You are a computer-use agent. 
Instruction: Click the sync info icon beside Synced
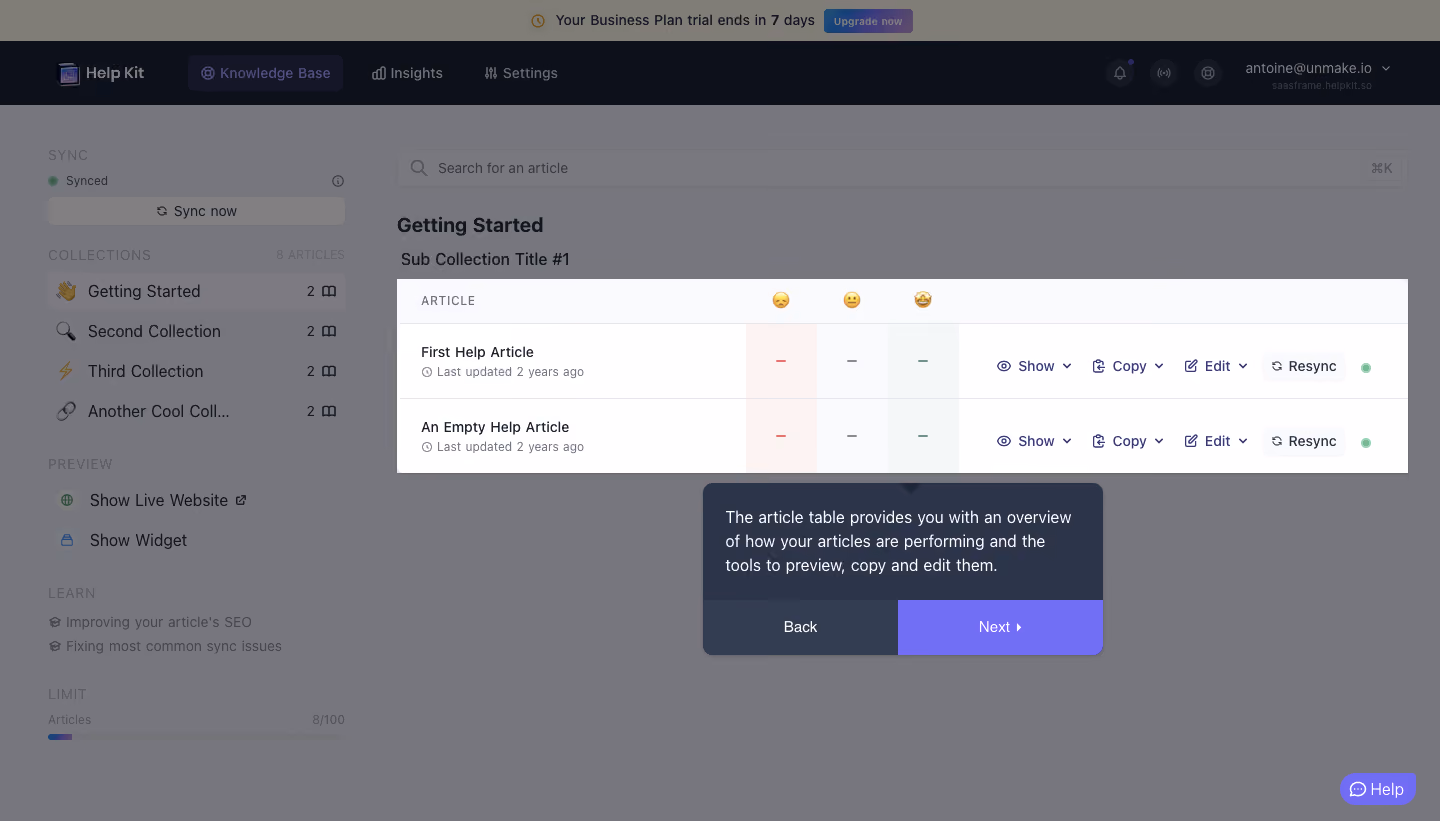[x=338, y=181]
